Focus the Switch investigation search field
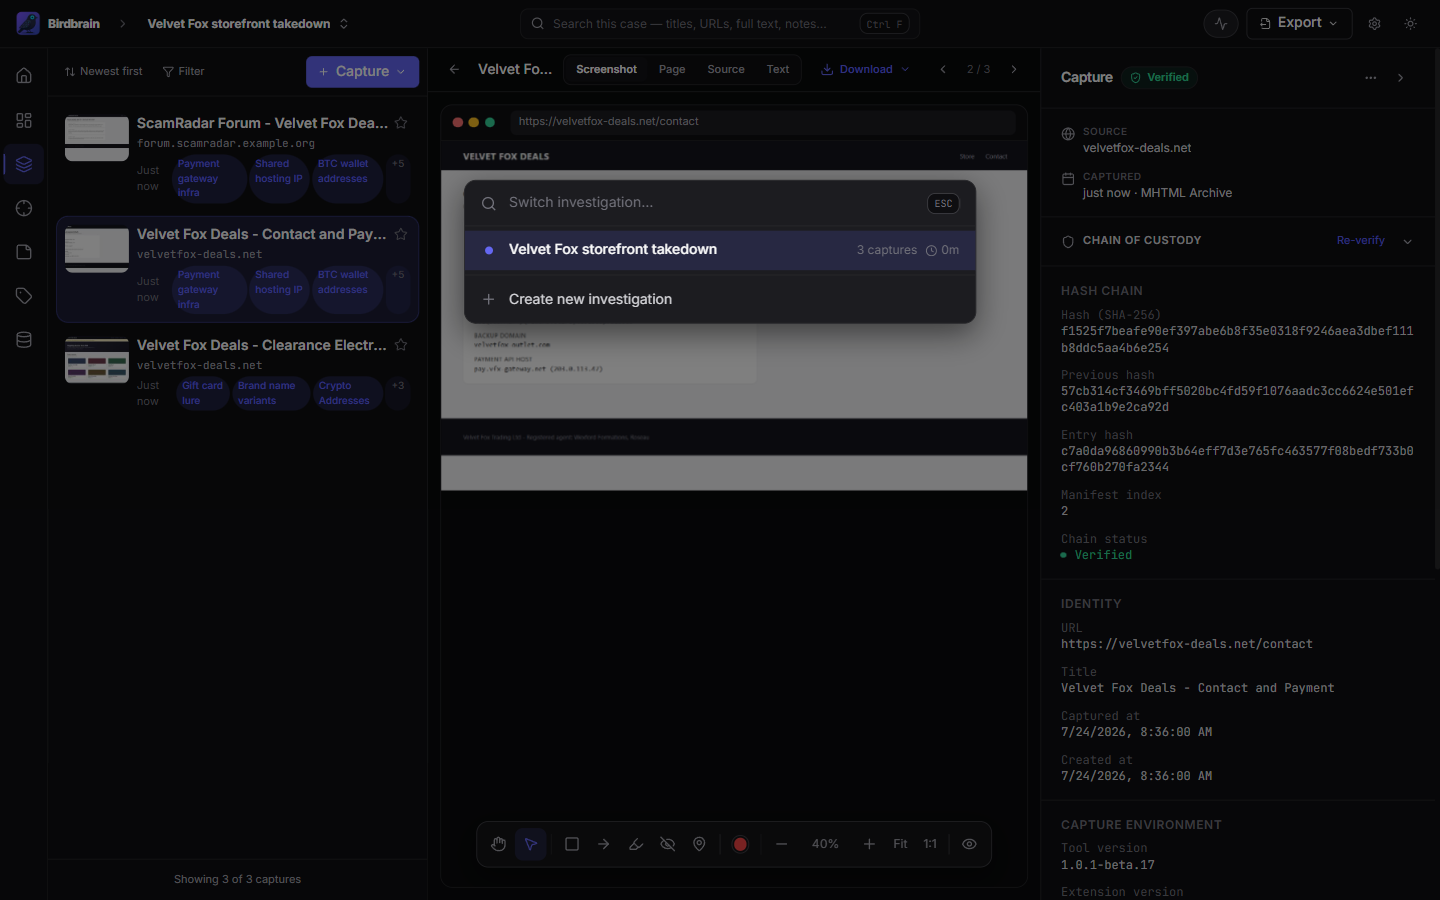This screenshot has height=900, width=1440. tap(712, 203)
